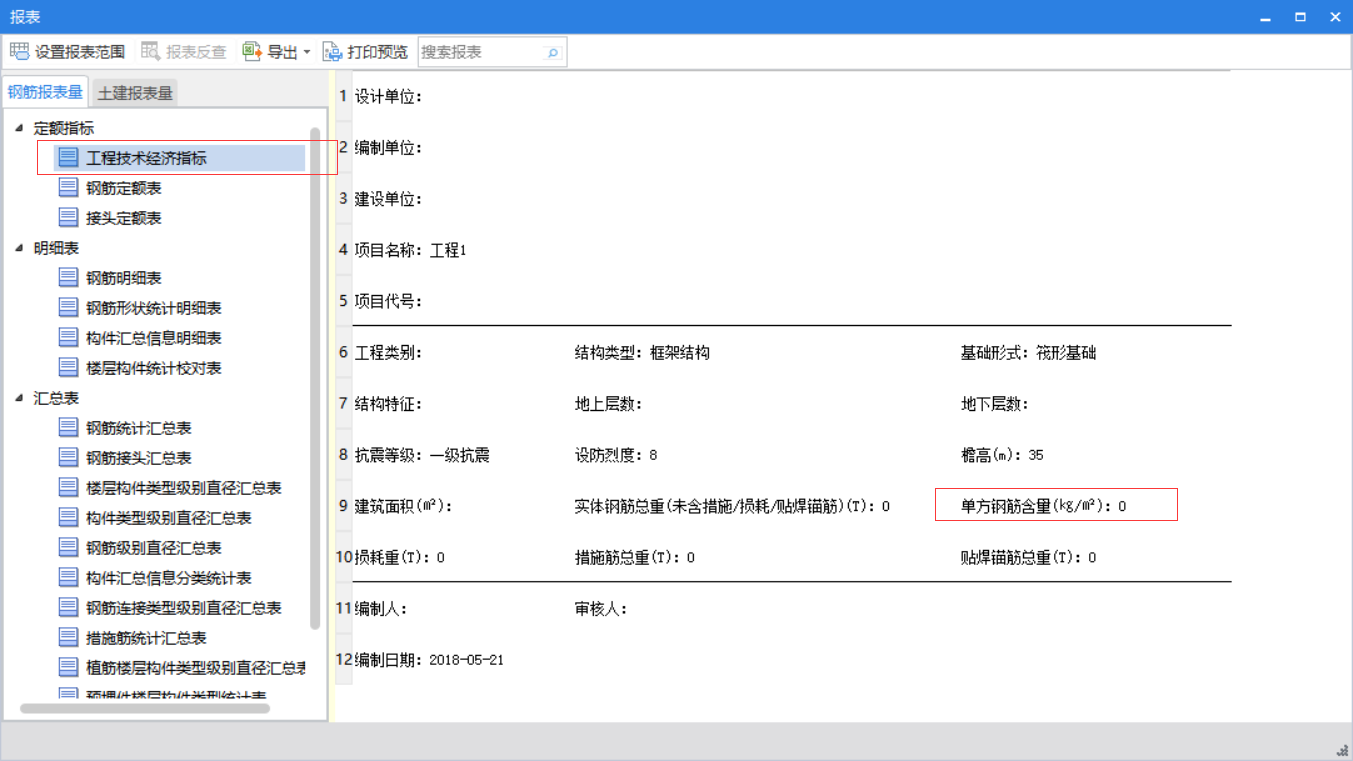Screen dimensions: 1353x761
Task: Click the 钢筋形状统计明细表 report icon
Action: tap(68, 308)
